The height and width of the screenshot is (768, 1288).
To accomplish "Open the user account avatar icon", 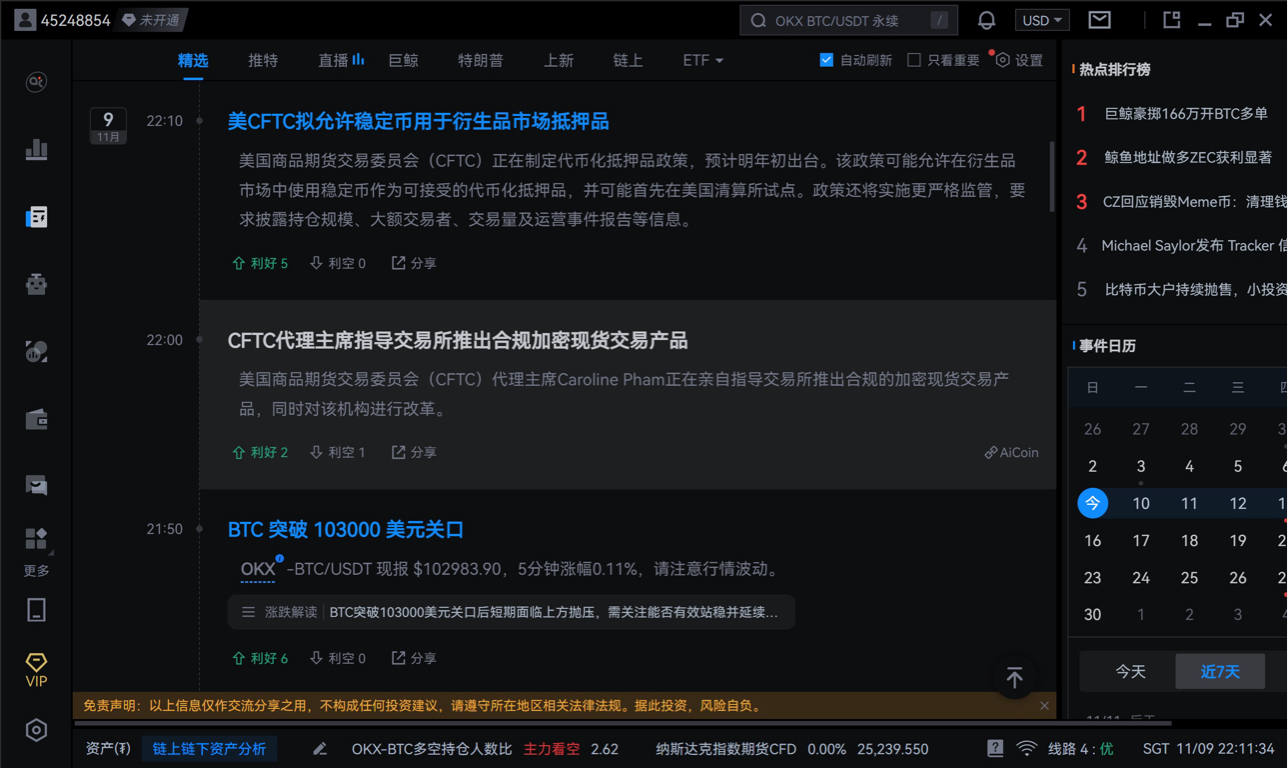I will (x=25, y=19).
